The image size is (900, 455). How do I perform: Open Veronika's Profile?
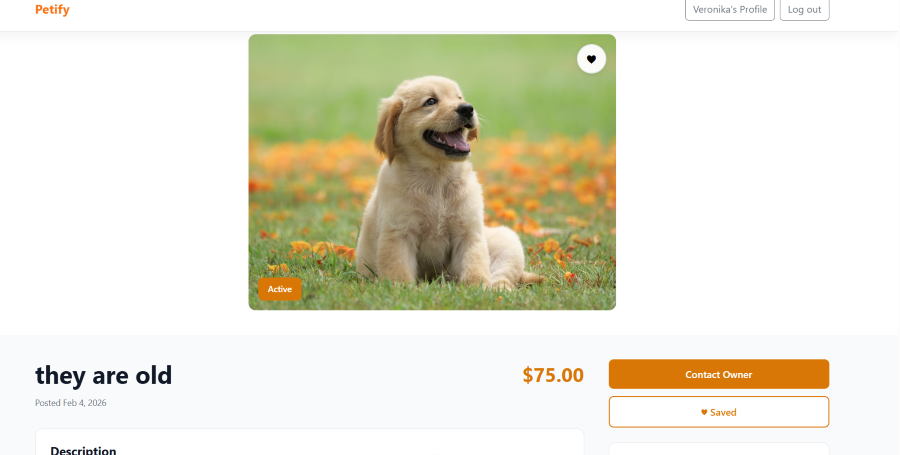pos(730,10)
